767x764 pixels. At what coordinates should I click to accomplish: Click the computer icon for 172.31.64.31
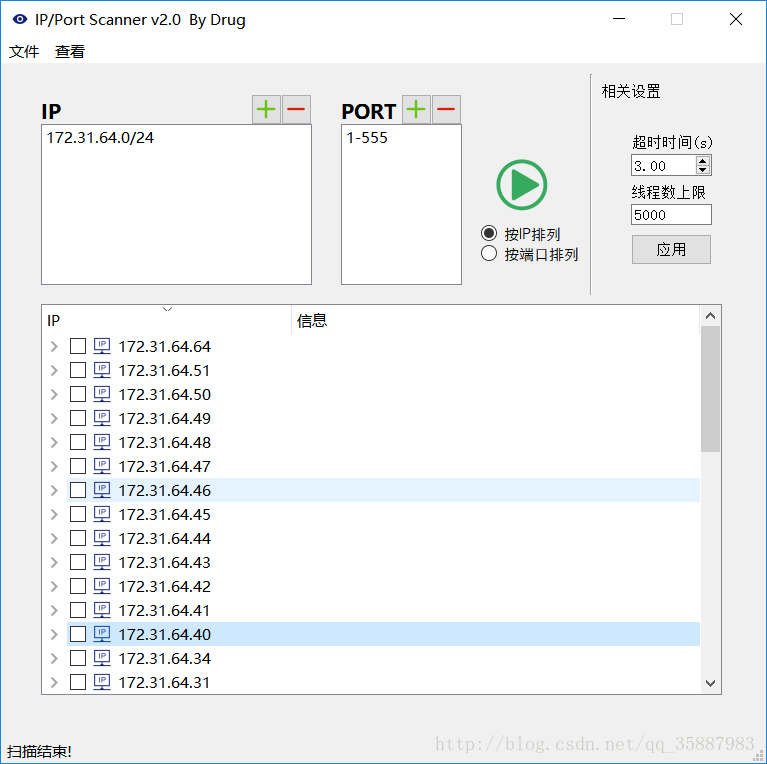tap(102, 682)
